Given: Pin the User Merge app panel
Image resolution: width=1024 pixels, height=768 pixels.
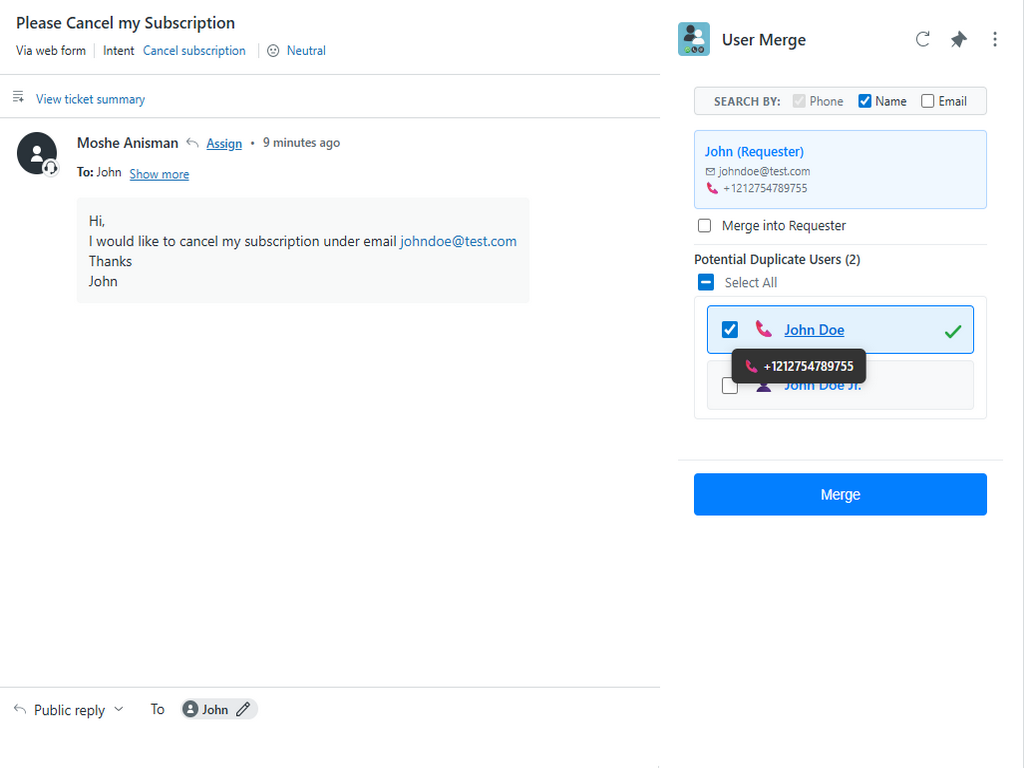Looking at the screenshot, I should pos(958,40).
